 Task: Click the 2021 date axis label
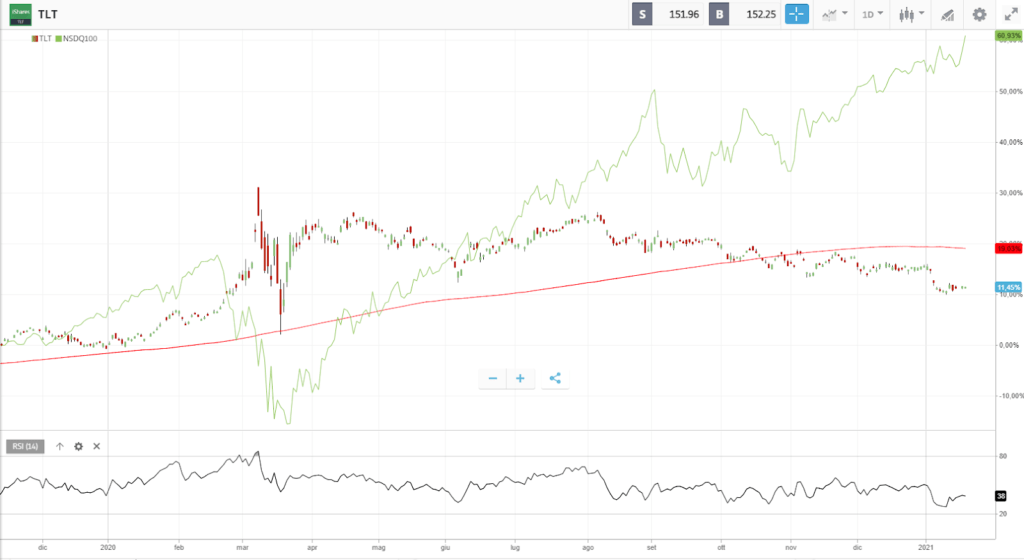925,548
